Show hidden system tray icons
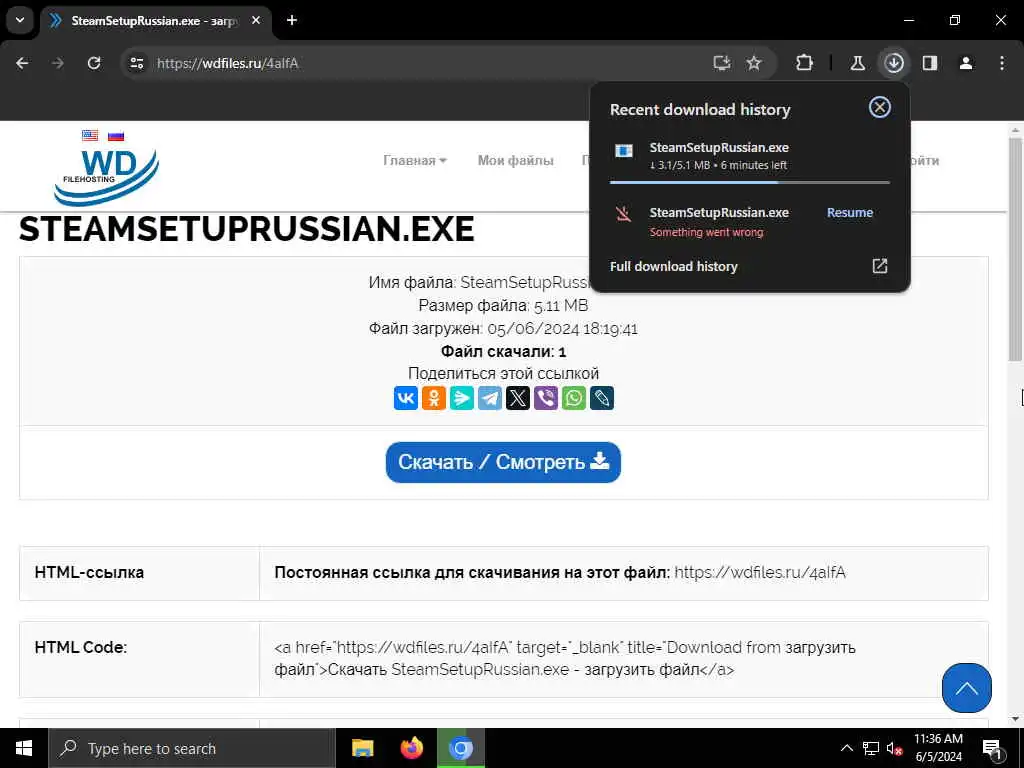Screen dimensions: 1024x768 click(846, 748)
